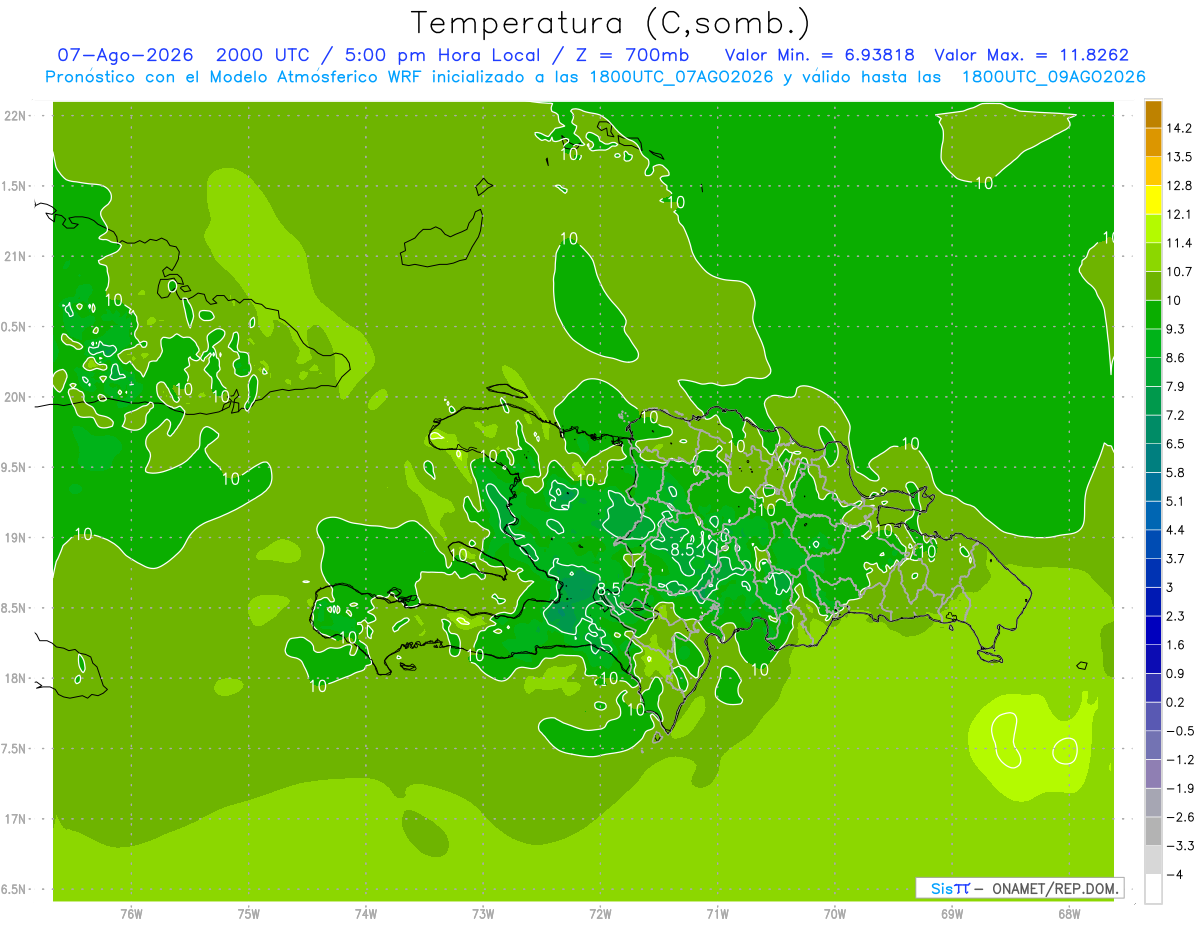1200x927 pixels.
Task: Click the dark orange swatch above 14.2
Action: (x=1153, y=114)
